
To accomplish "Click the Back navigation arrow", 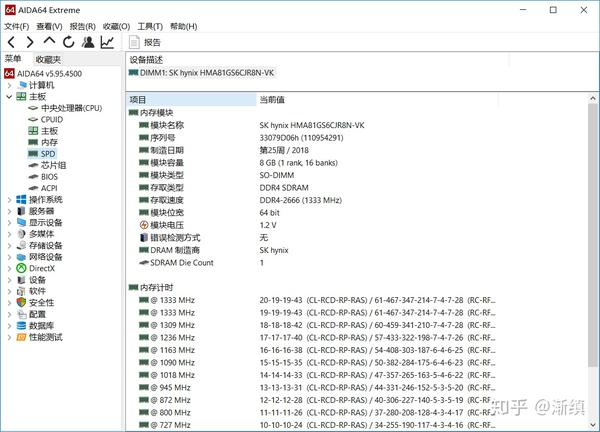I will [11, 42].
